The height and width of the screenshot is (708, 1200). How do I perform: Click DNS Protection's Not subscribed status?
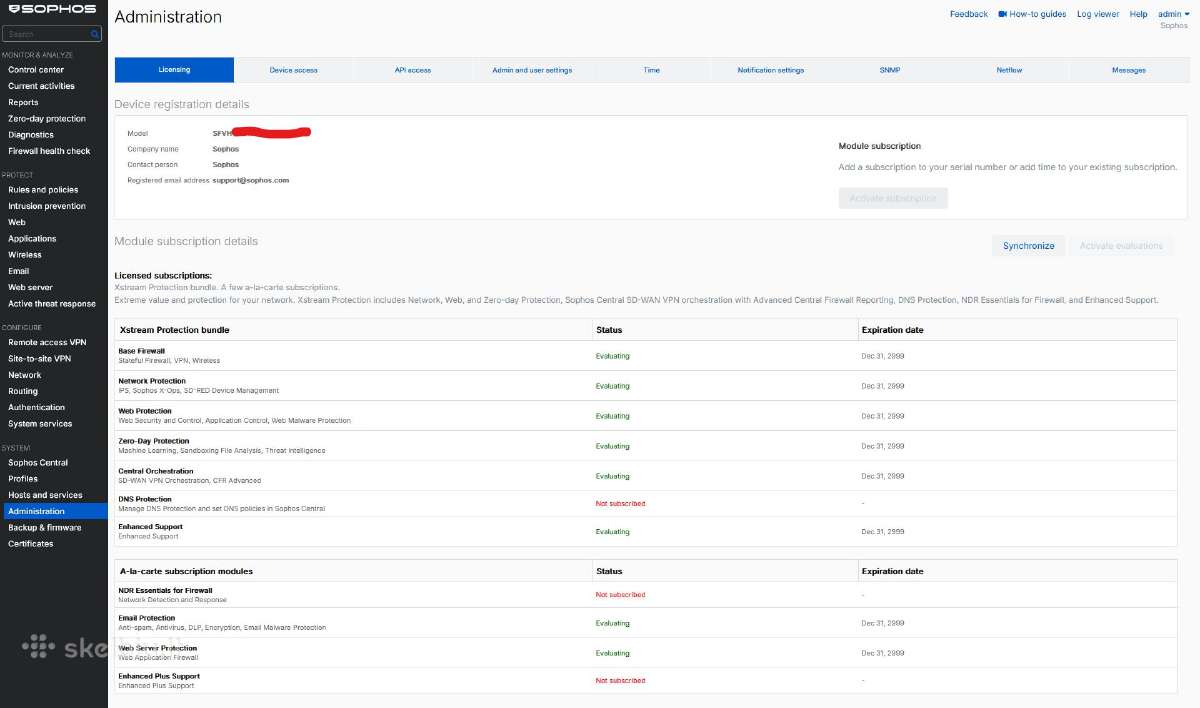(x=620, y=504)
